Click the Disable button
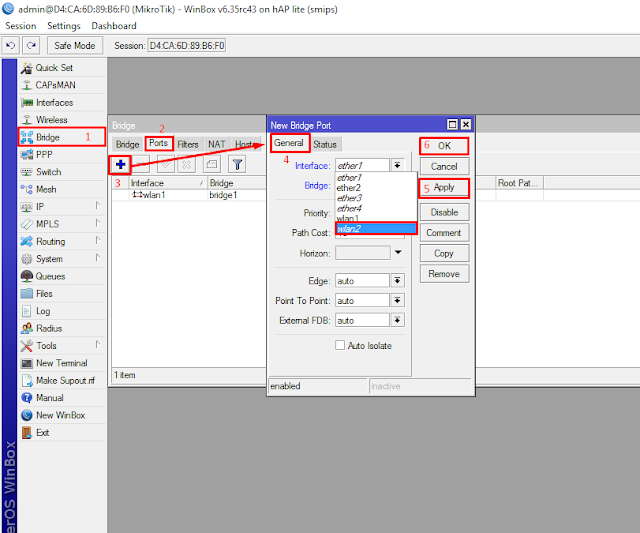Screen dimensions: 640x533 (x=444, y=212)
